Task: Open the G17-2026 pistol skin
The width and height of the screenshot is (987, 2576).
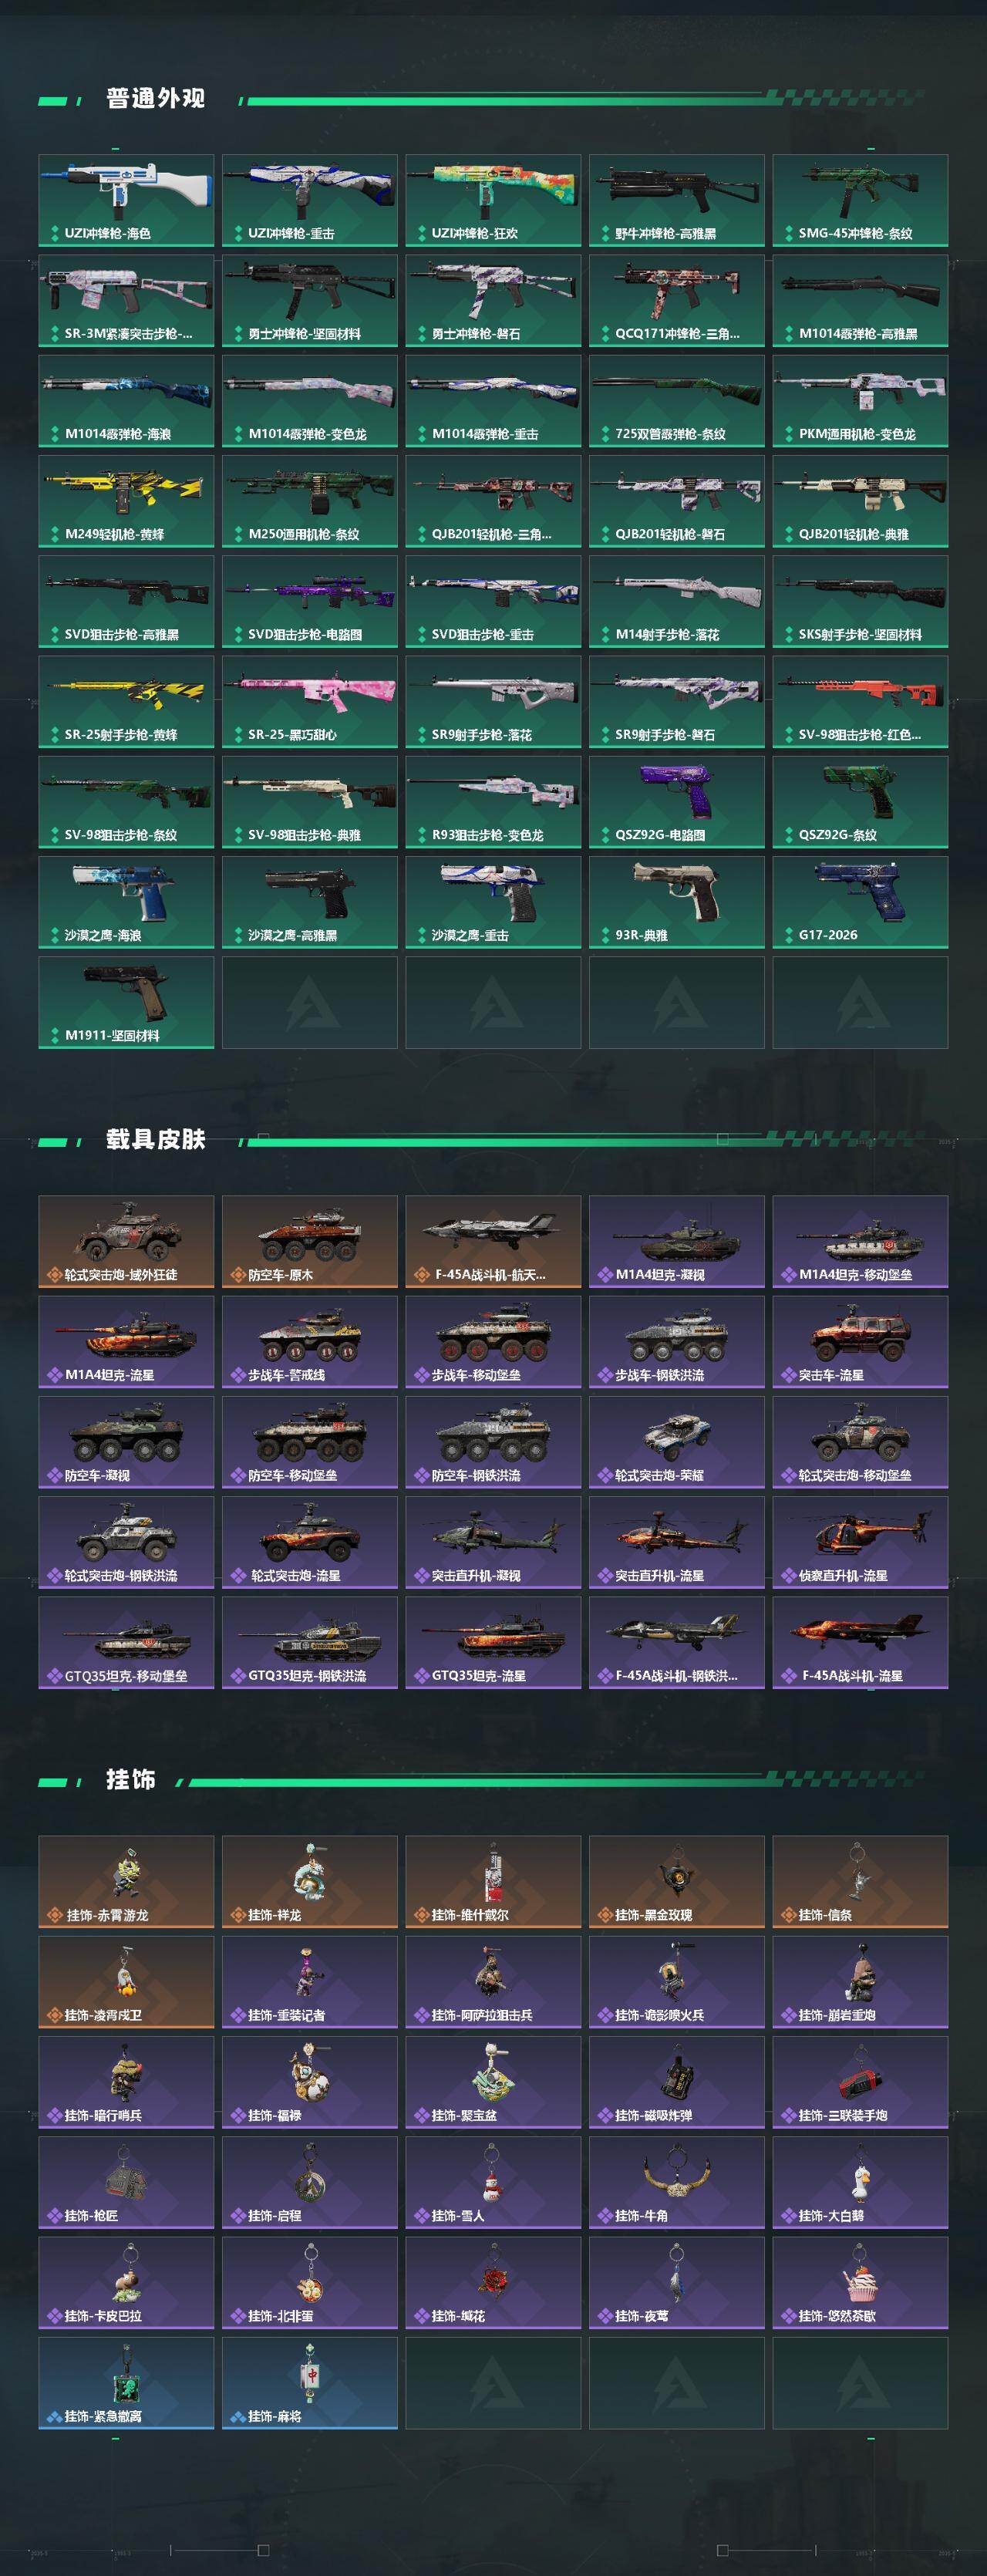Action: (860, 902)
